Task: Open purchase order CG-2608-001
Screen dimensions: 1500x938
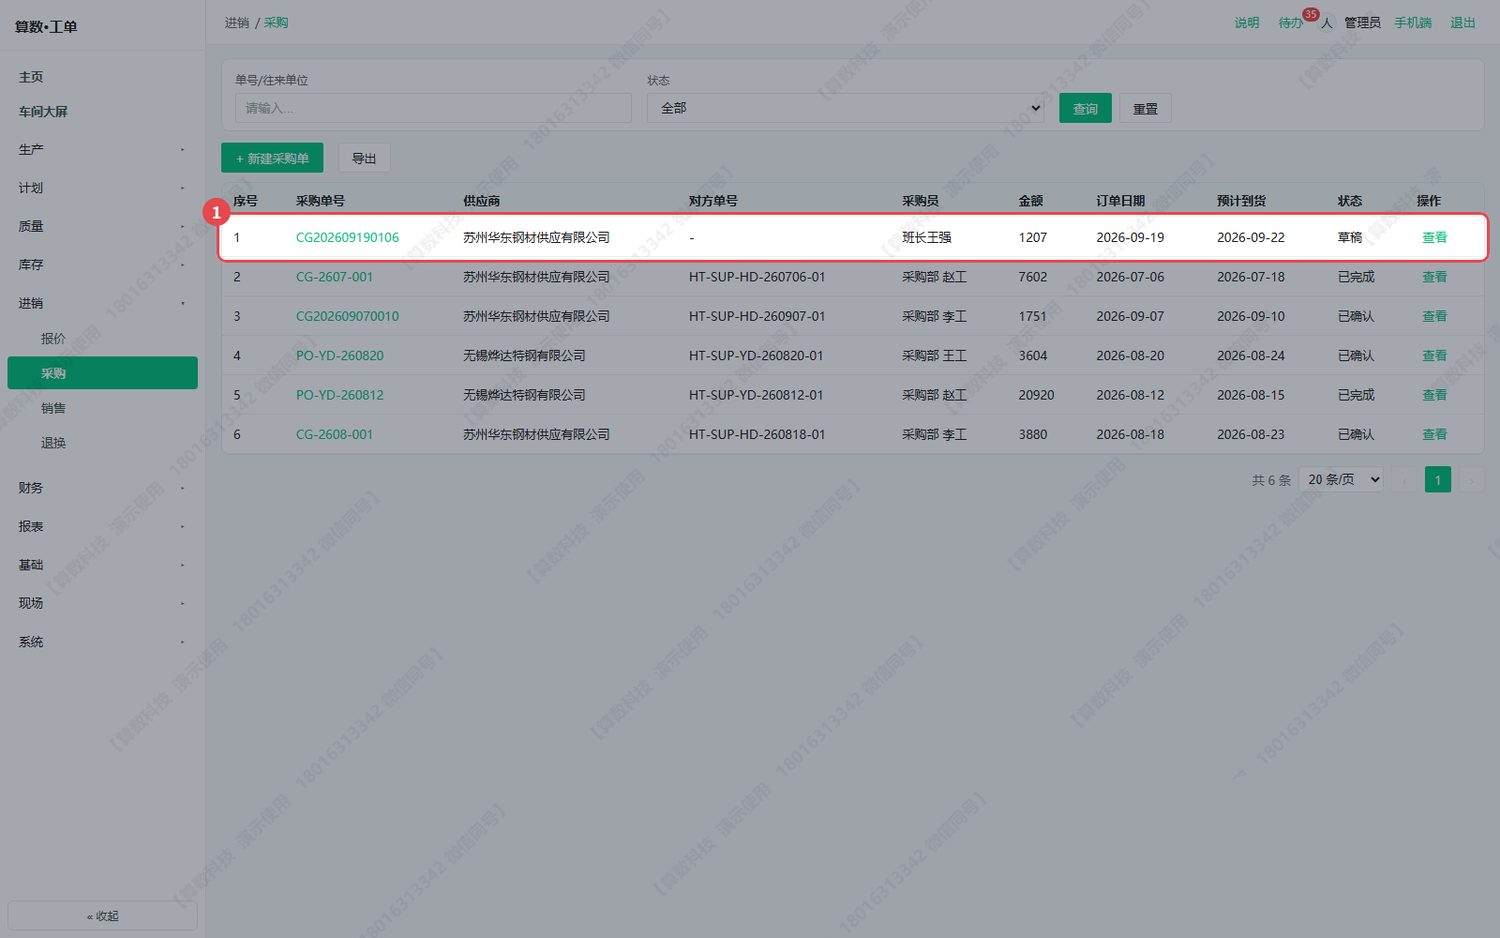Action: pos(334,435)
